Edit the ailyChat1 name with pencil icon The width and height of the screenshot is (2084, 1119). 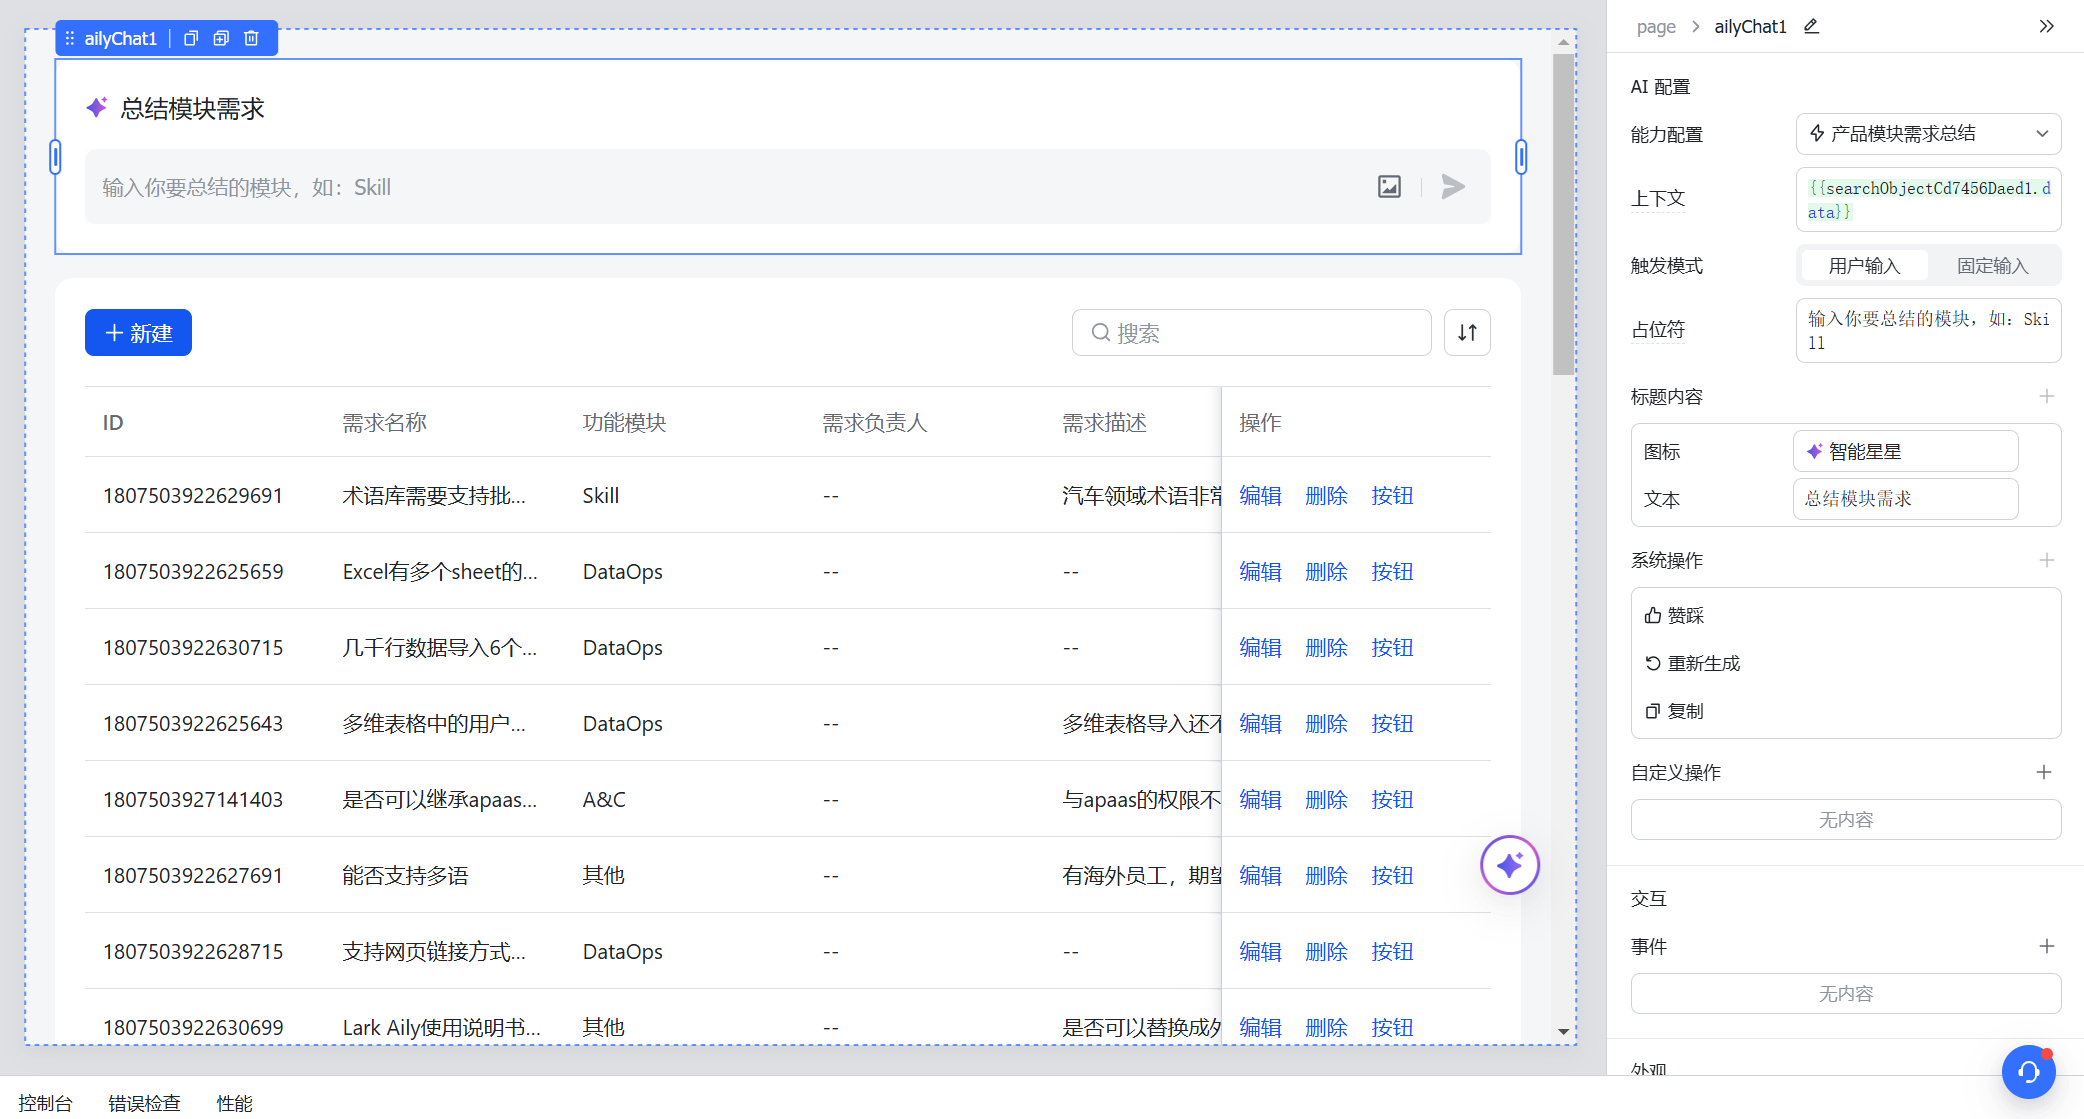pyautogui.click(x=1811, y=26)
